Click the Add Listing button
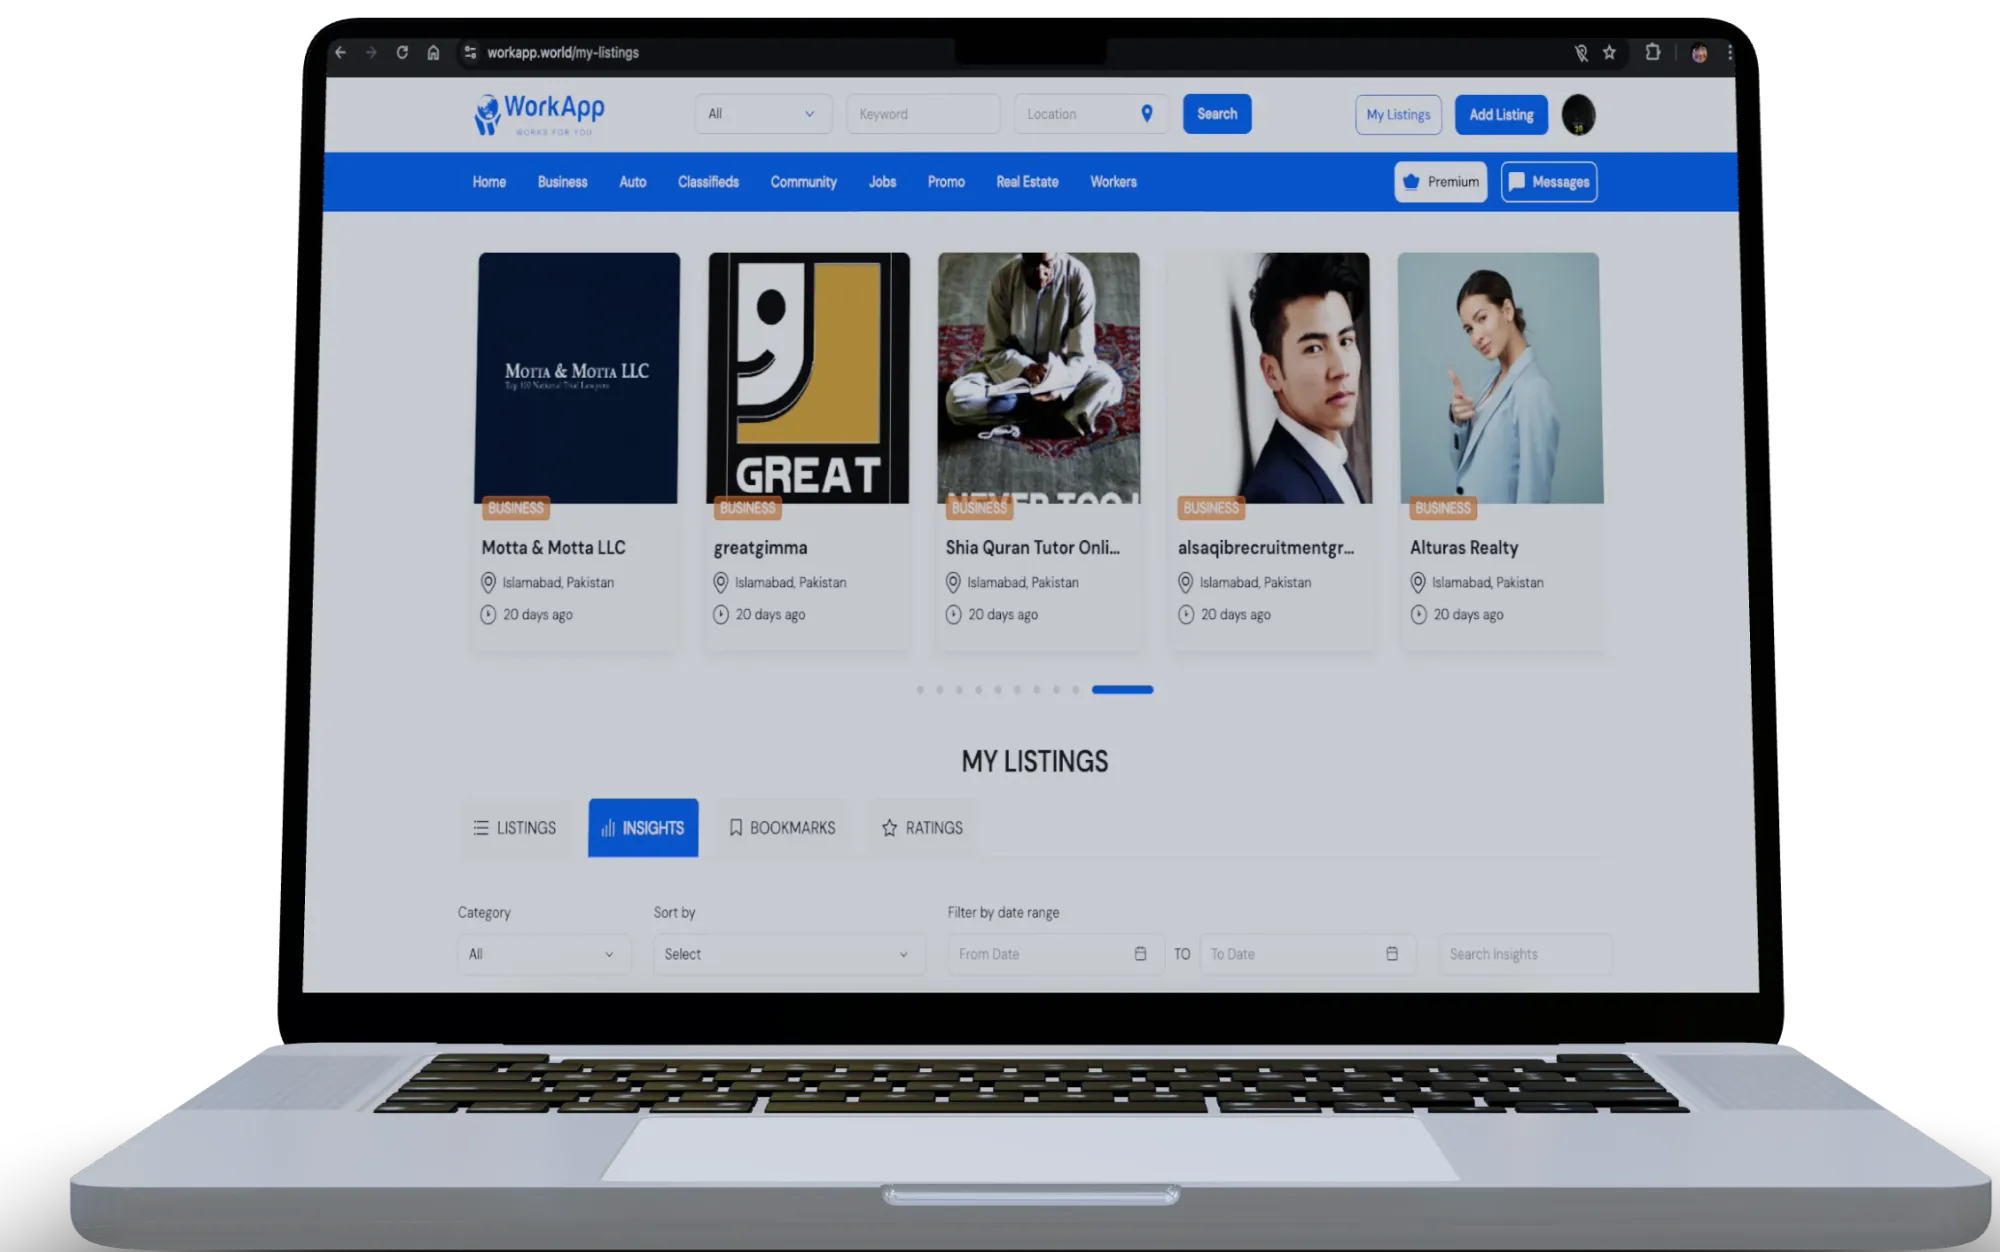The height and width of the screenshot is (1252, 2000). click(1501, 115)
